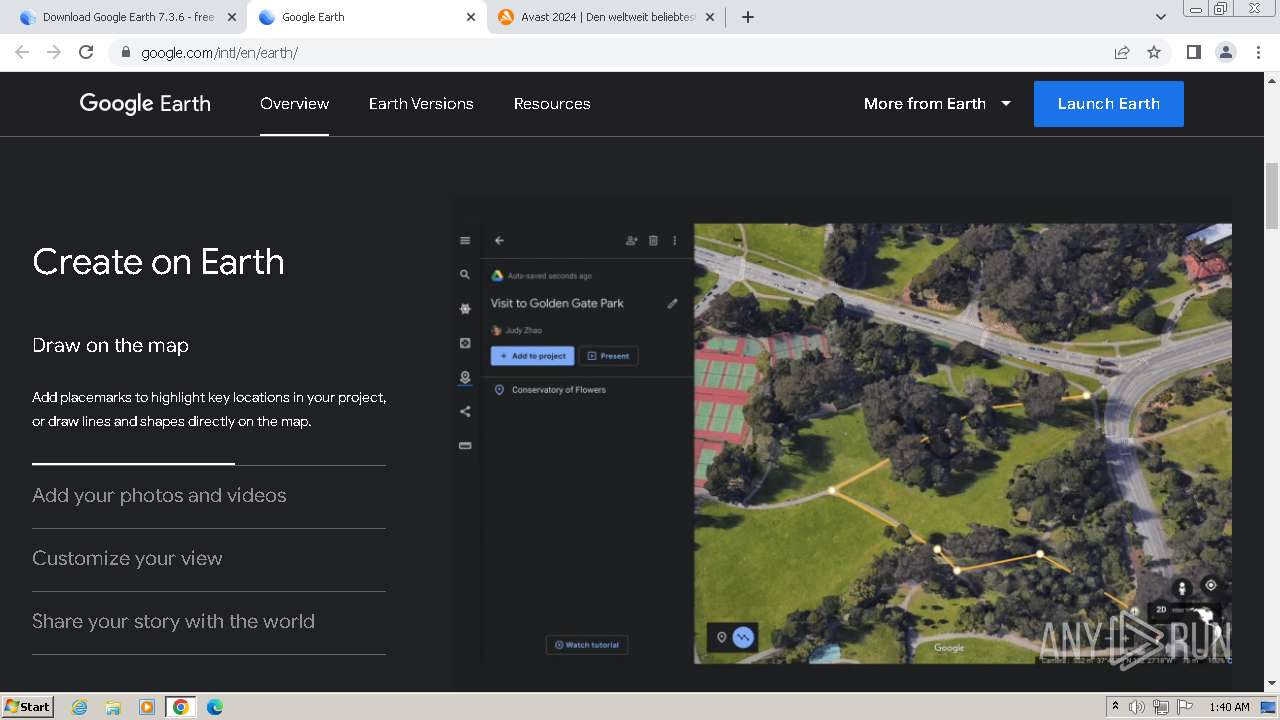This screenshot has width=1280, height=720.
Task: Bookmark this page with the star icon
Action: pos(1154,53)
